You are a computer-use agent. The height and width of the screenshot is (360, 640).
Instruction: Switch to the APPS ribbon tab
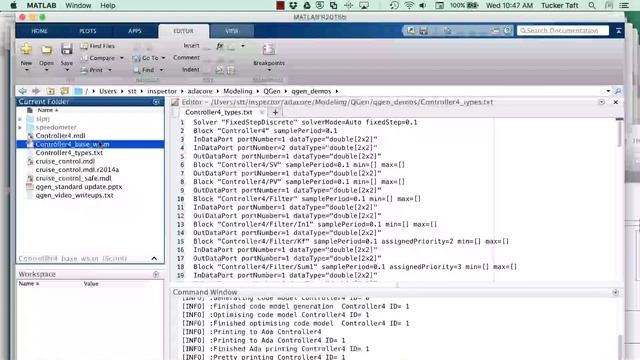(135, 31)
